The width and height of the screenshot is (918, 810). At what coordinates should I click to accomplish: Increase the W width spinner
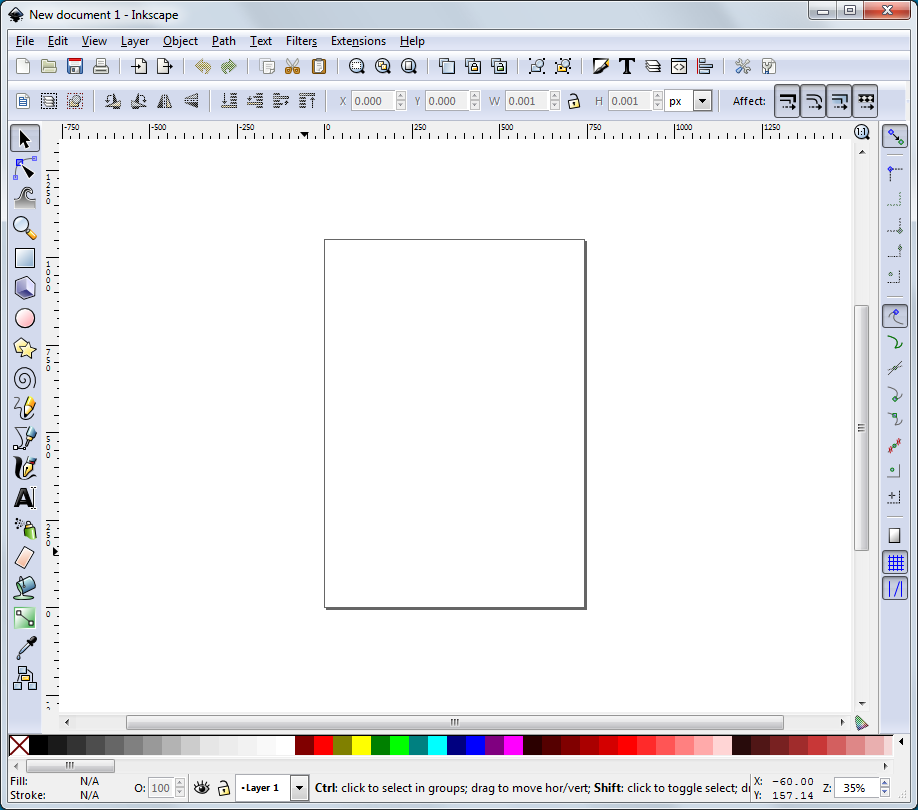pyautogui.click(x=554, y=96)
